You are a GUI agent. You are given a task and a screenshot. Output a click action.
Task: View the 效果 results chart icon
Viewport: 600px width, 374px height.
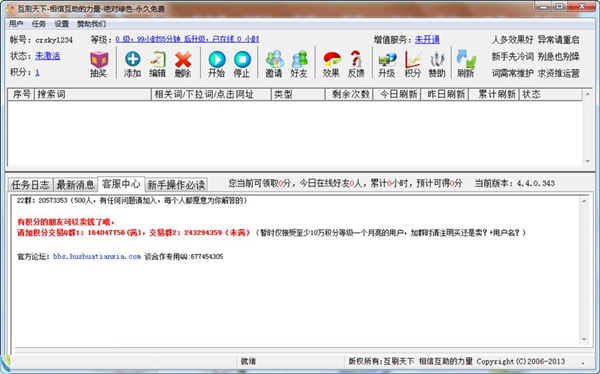coord(332,59)
